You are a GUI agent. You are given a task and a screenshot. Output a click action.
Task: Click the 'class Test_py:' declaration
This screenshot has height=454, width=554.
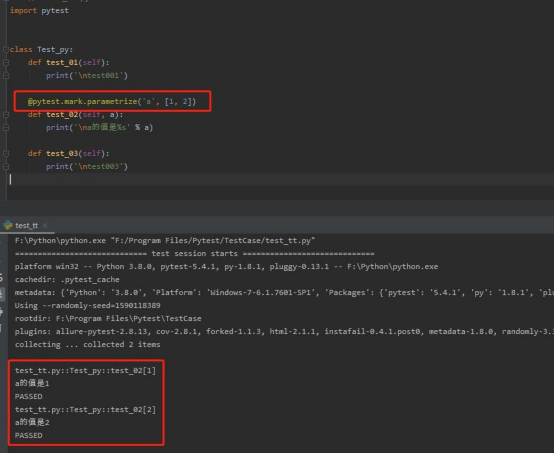(x=41, y=49)
